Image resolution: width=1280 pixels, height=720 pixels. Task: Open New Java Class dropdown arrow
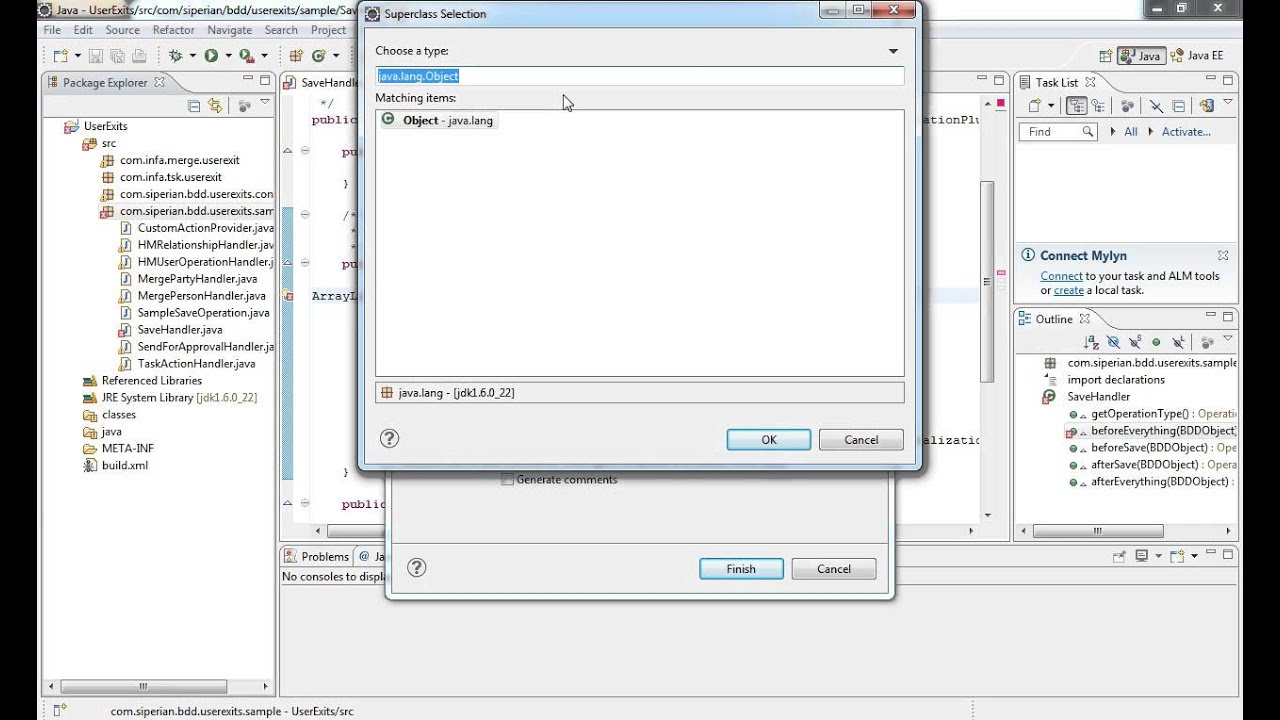[336, 56]
